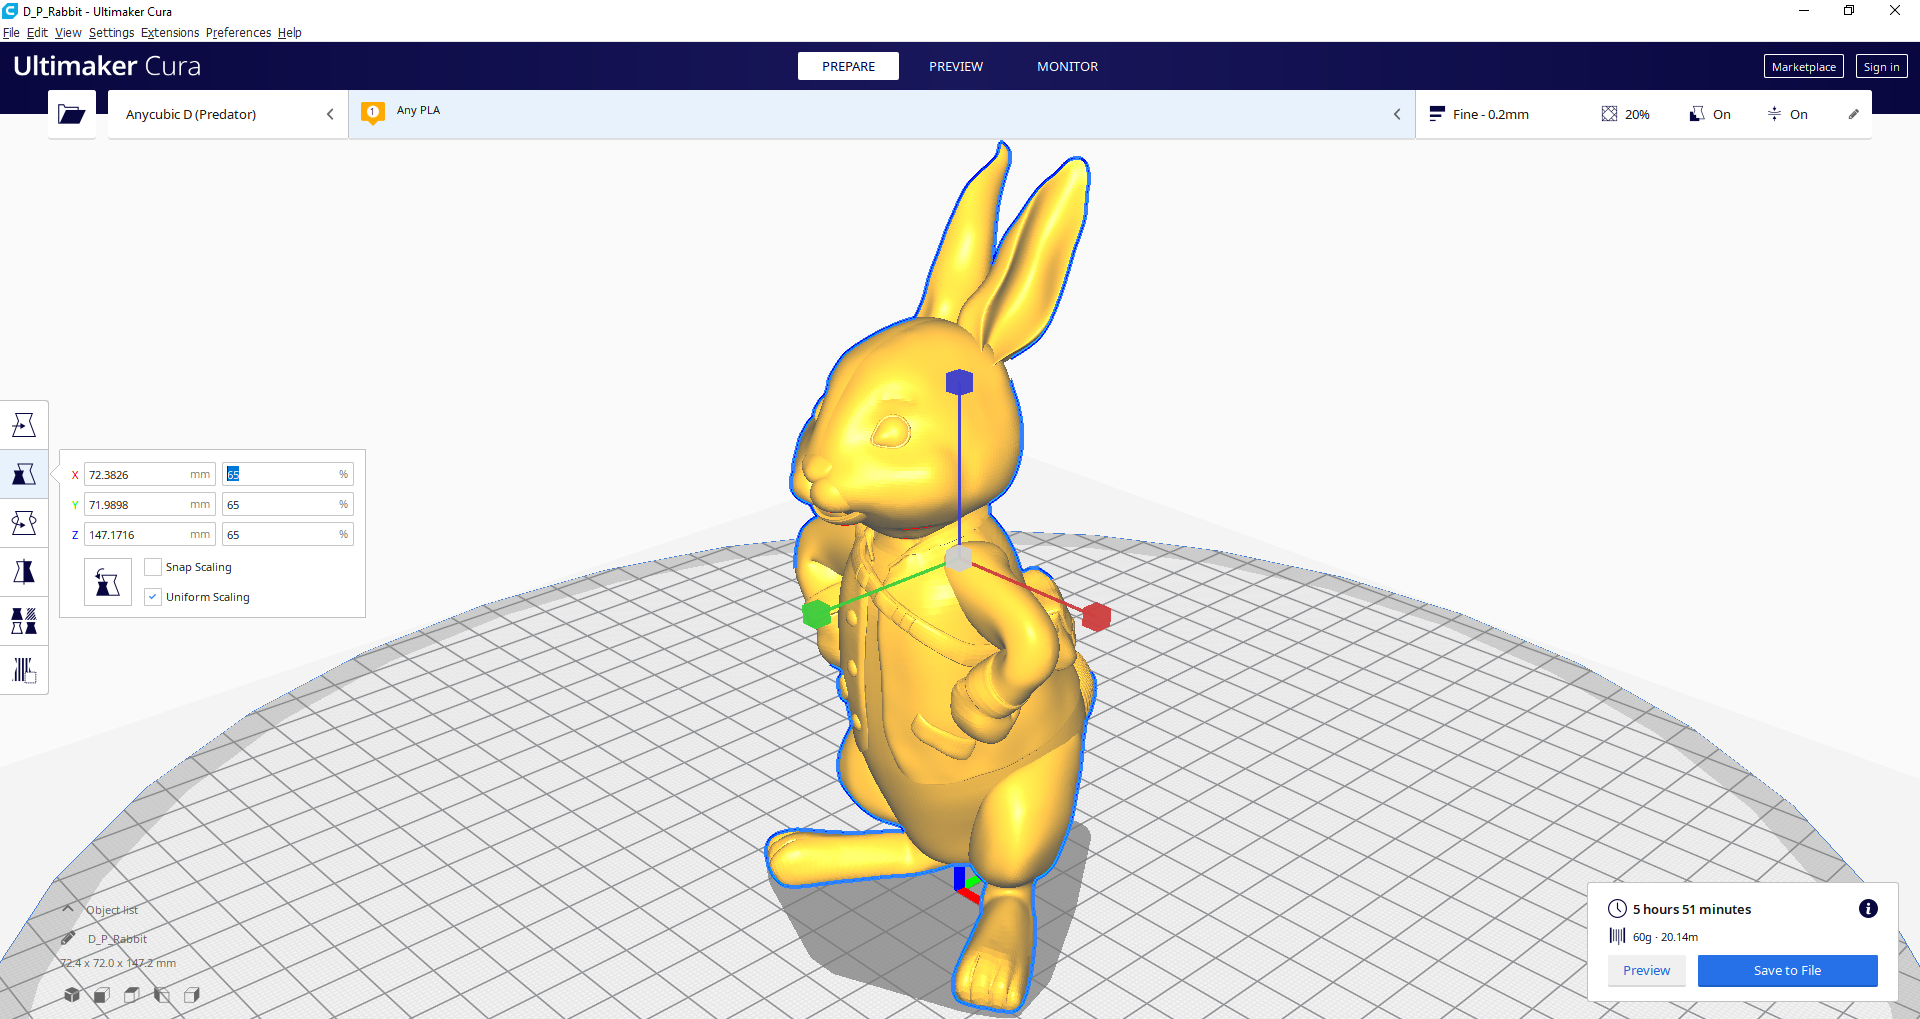Click the "72.4 x 72.0 x 147.2 mm" dimensions text
The height and width of the screenshot is (1019, 1920).
point(118,963)
